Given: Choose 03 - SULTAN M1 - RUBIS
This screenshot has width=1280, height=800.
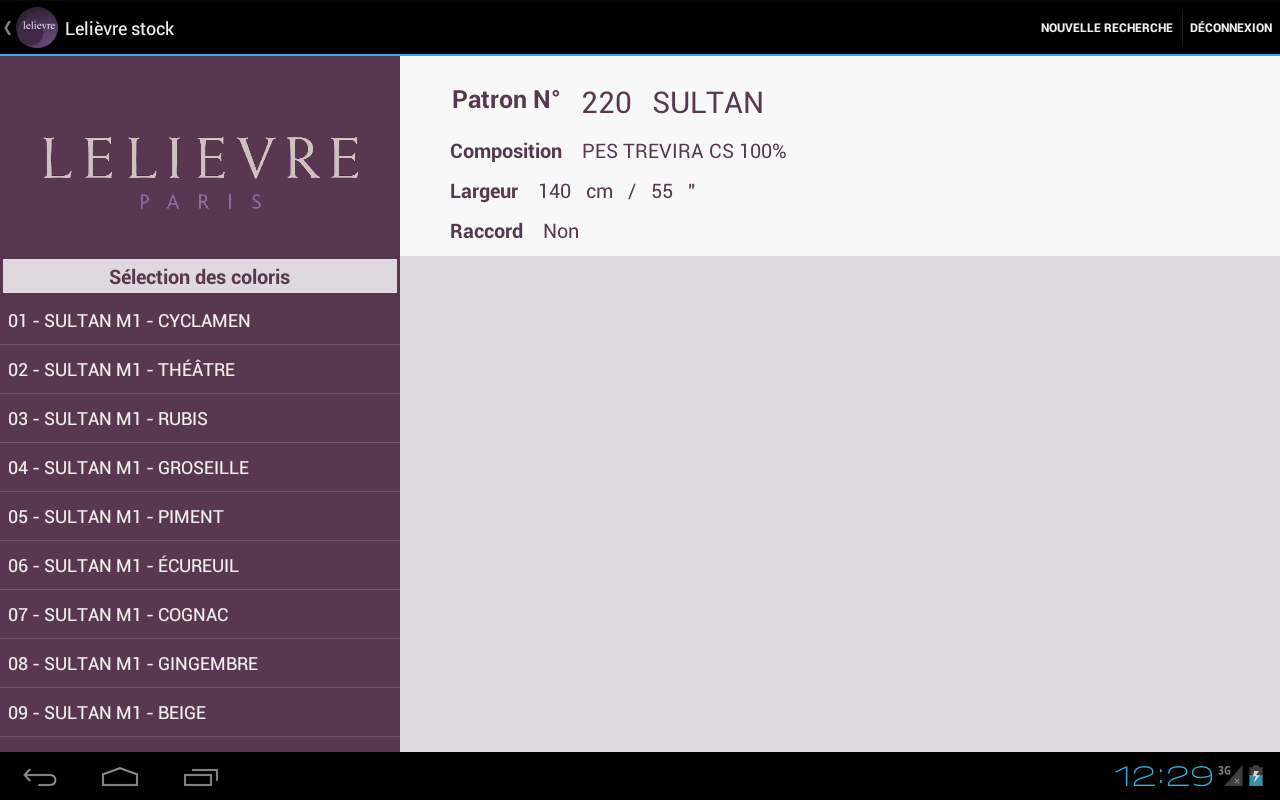Looking at the screenshot, I should click(200, 419).
